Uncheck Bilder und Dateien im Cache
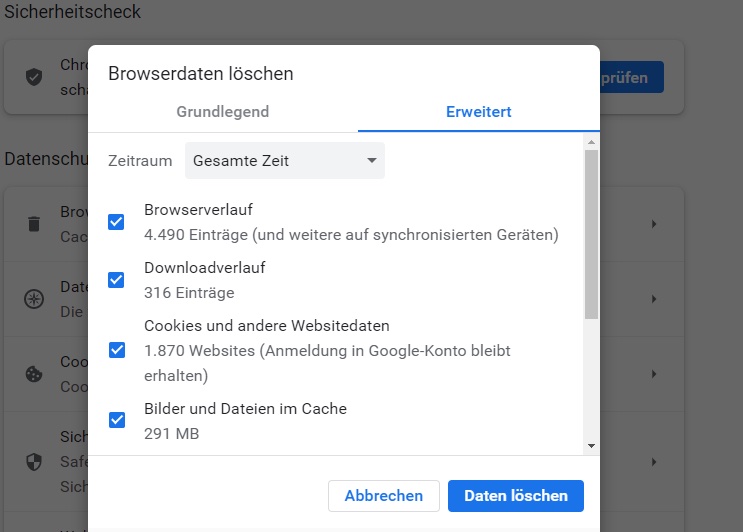 coord(116,420)
